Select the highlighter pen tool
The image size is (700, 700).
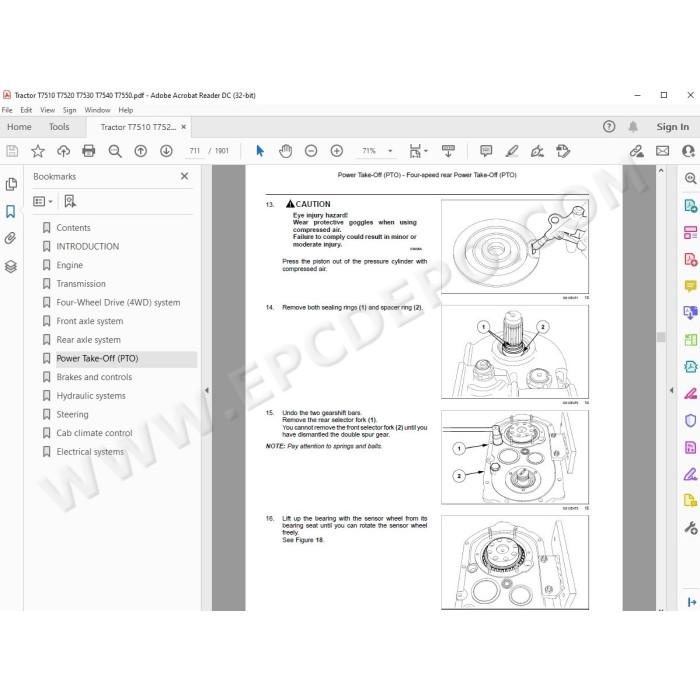coord(512,151)
